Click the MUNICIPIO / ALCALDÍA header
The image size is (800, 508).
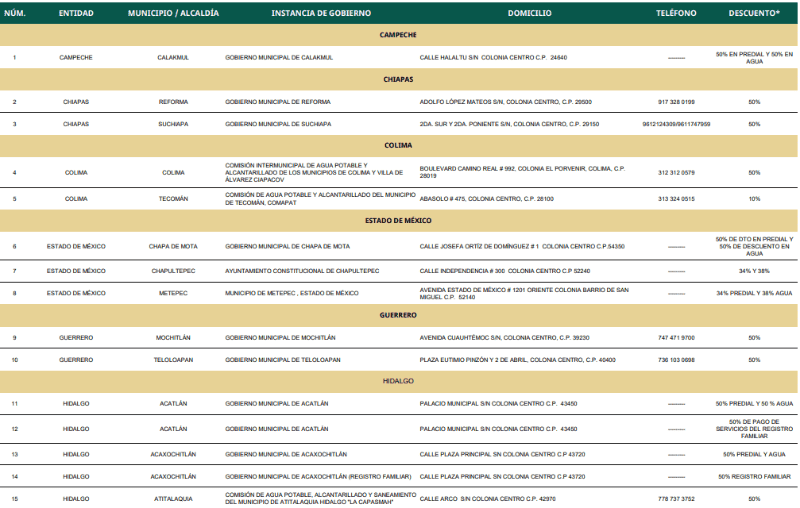click(173, 13)
